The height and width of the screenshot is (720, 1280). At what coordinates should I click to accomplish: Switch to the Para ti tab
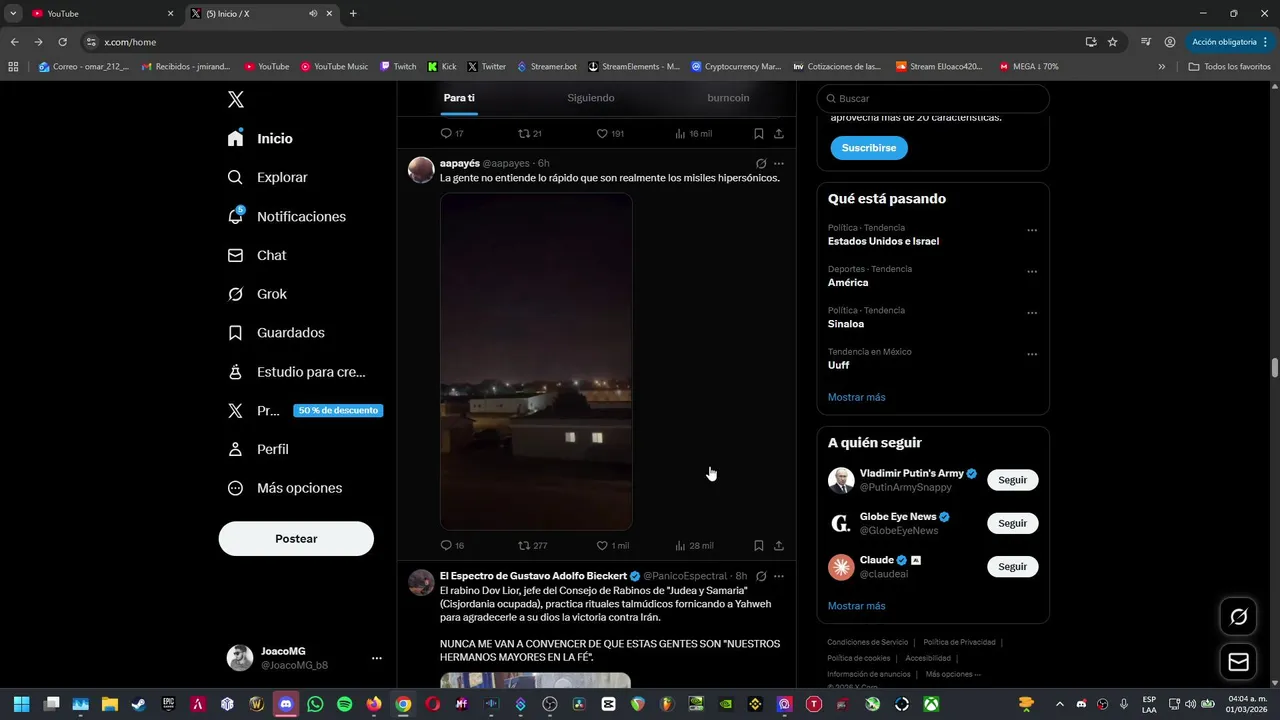coord(459,98)
